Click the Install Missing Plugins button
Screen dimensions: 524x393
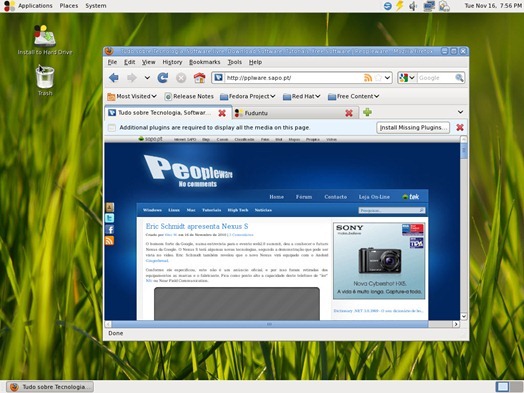[x=413, y=127]
